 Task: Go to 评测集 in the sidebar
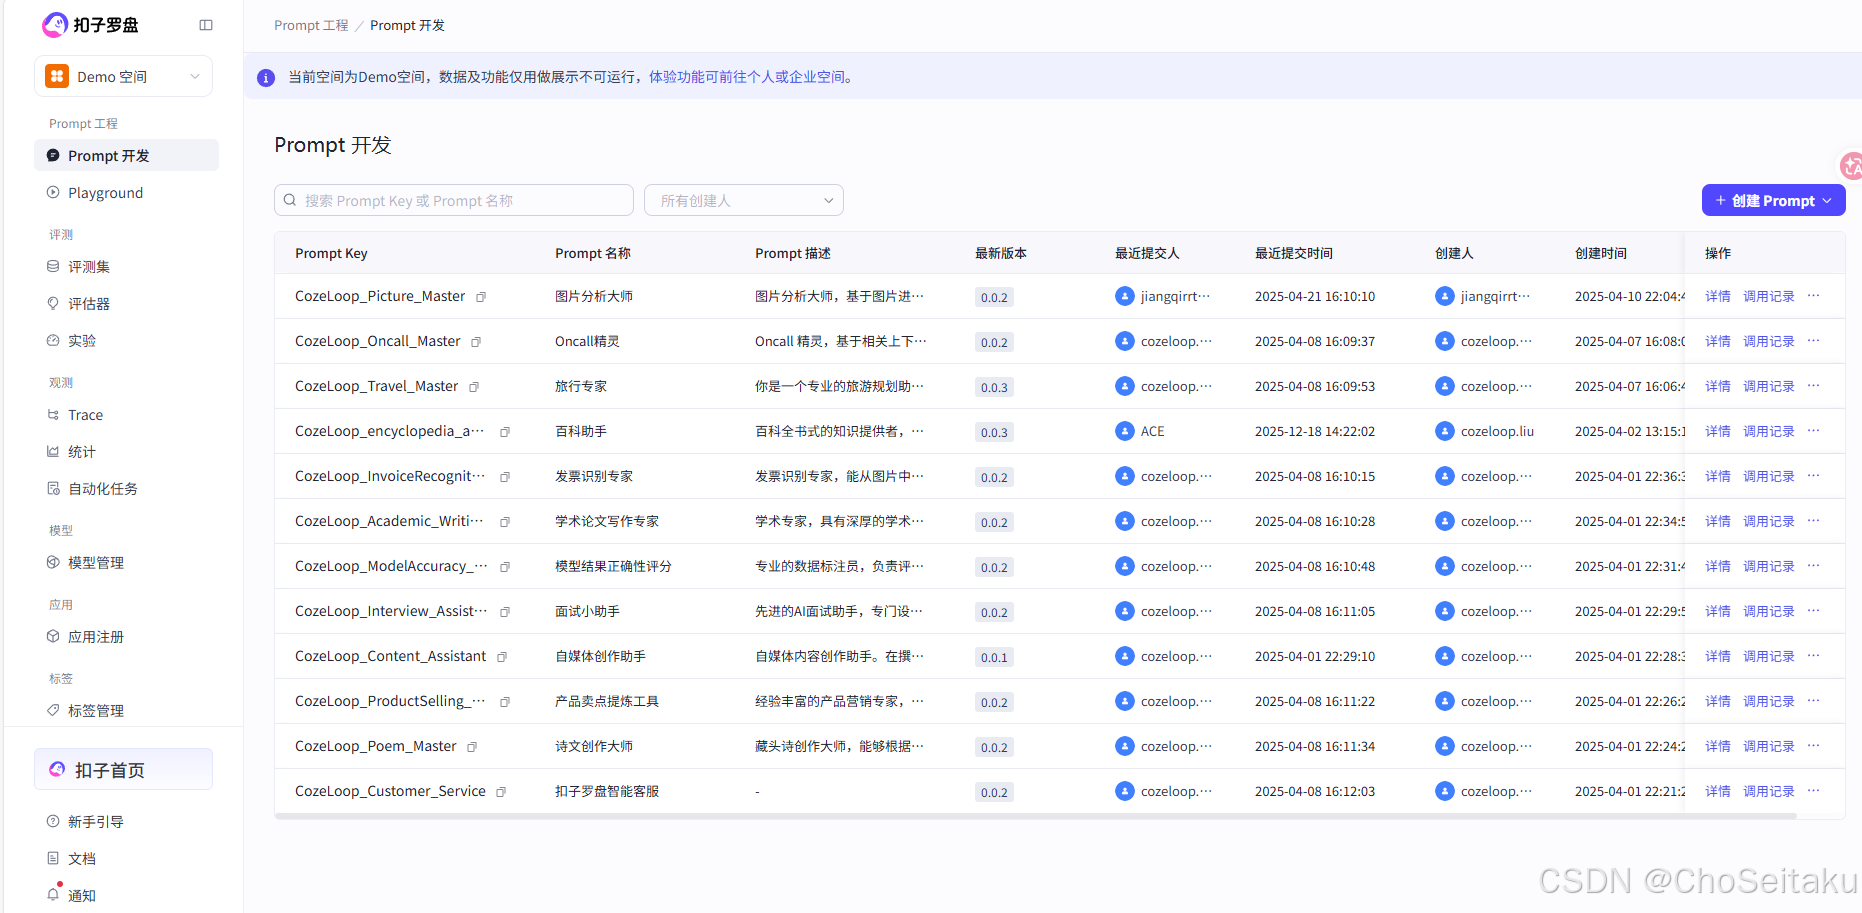click(126, 266)
